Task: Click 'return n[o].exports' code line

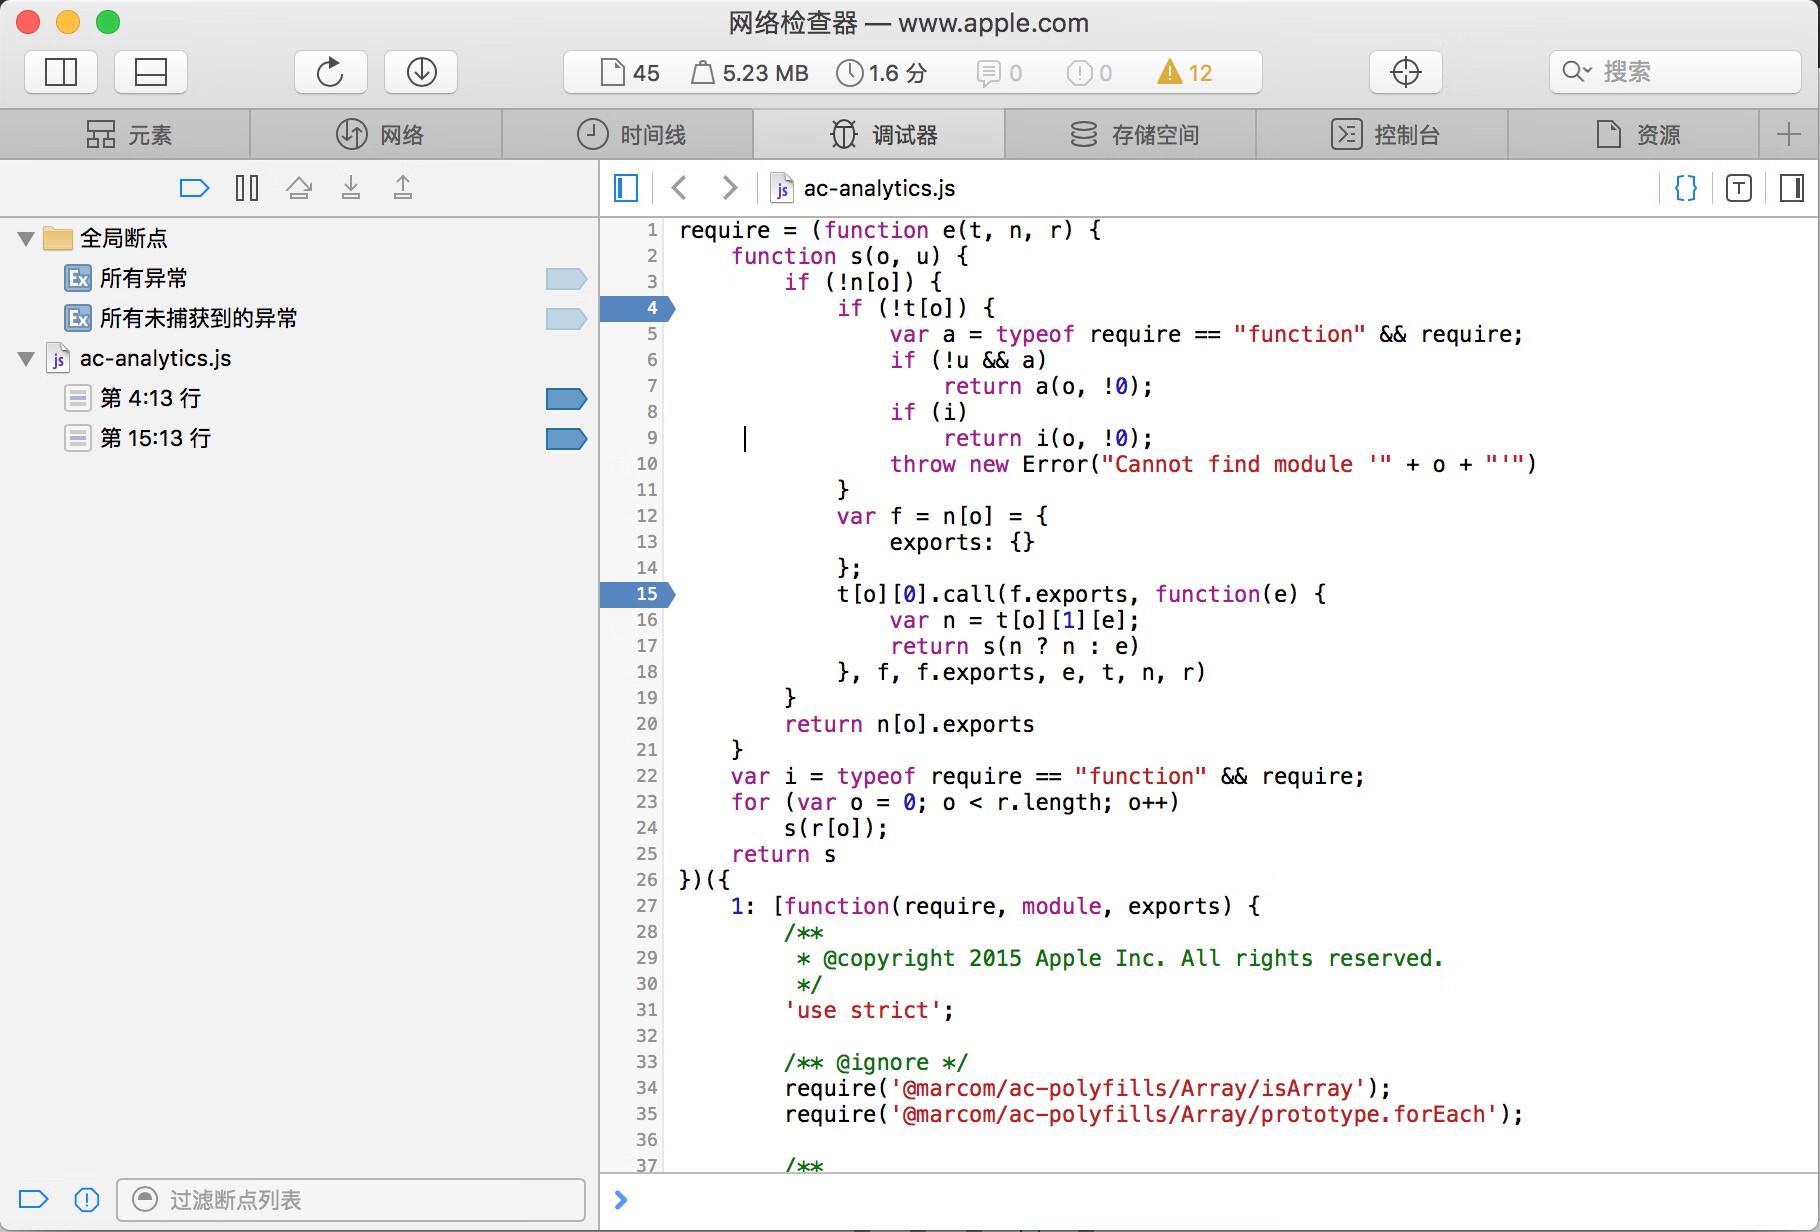Action: coord(909,724)
